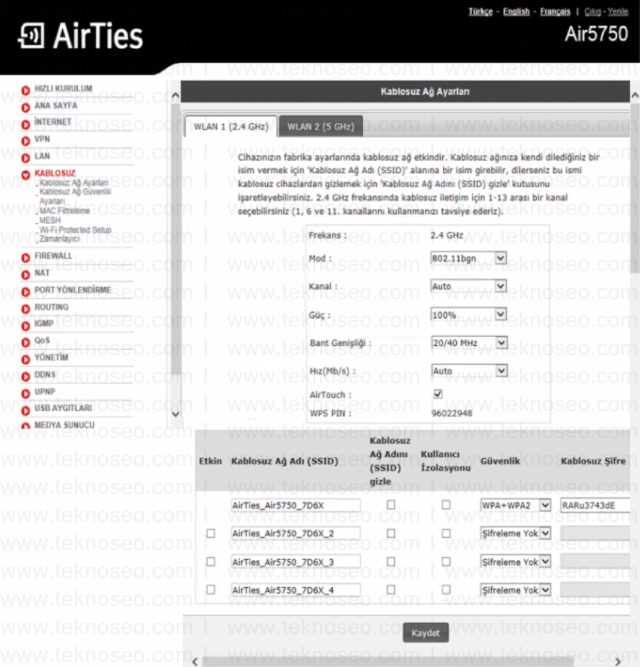
Task: Check hide SSID for AirTies_Air5750_7D6X
Action: point(391,505)
